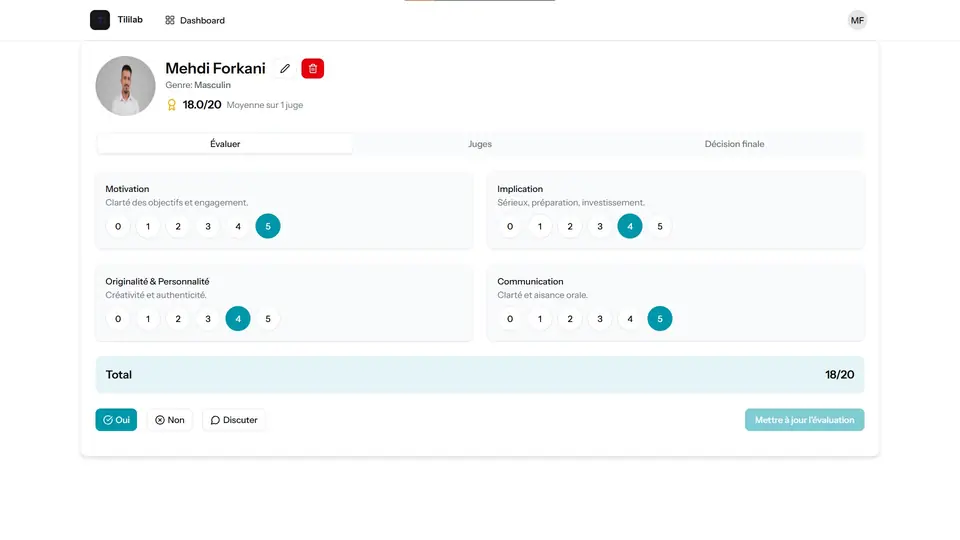Set Motivation score to 0

(x=118, y=227)
